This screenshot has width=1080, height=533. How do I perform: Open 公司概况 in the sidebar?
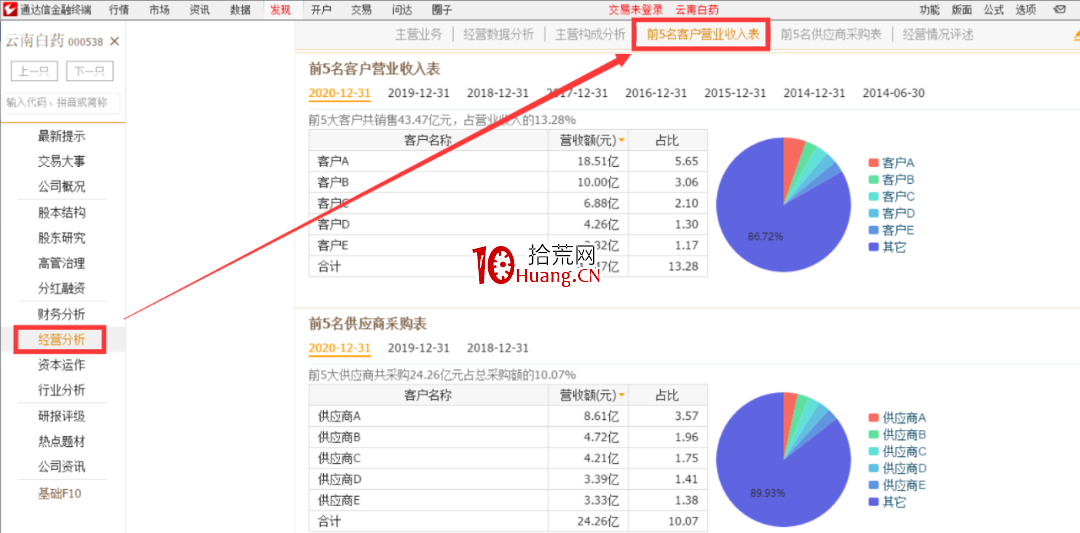coord(62,187)
